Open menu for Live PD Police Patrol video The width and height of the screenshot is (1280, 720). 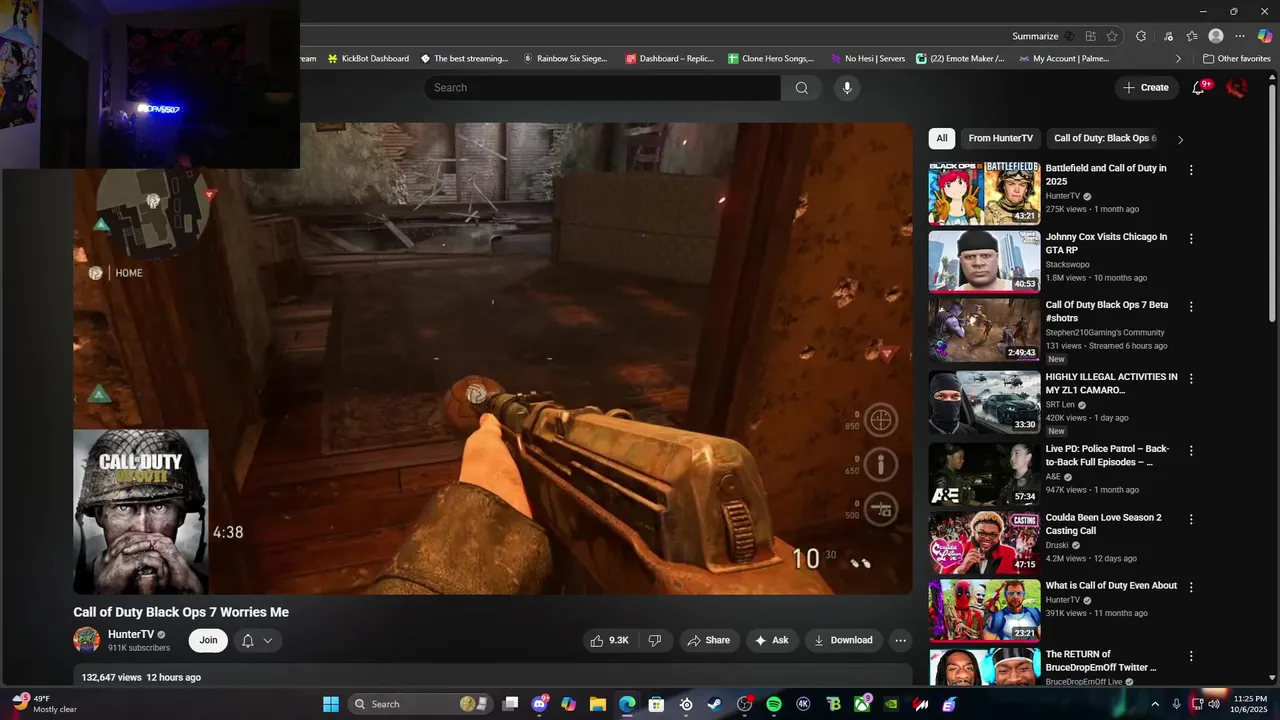point(1191,451)
